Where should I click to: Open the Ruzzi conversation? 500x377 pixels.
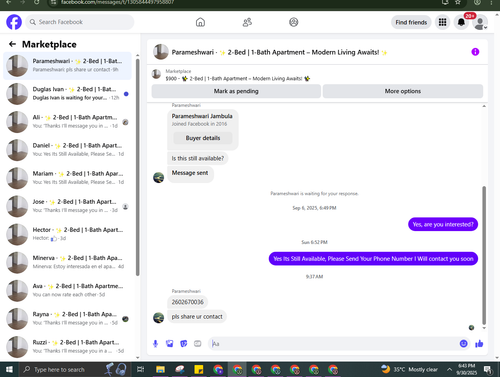[x=67, y=347]
